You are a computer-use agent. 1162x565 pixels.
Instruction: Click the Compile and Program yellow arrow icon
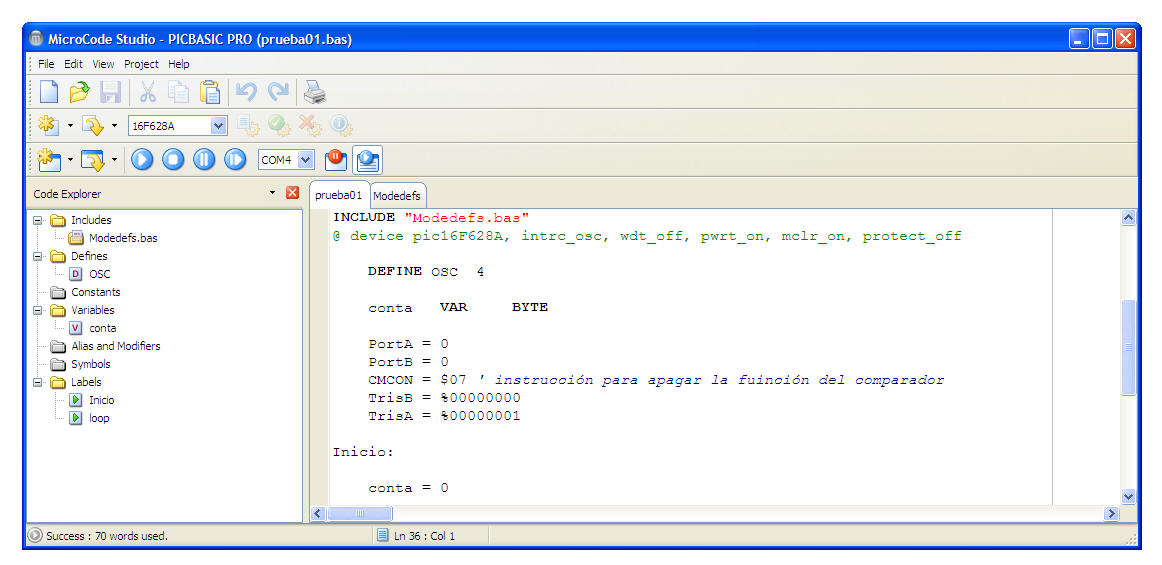pyautogui.click(x=93, y=126)
